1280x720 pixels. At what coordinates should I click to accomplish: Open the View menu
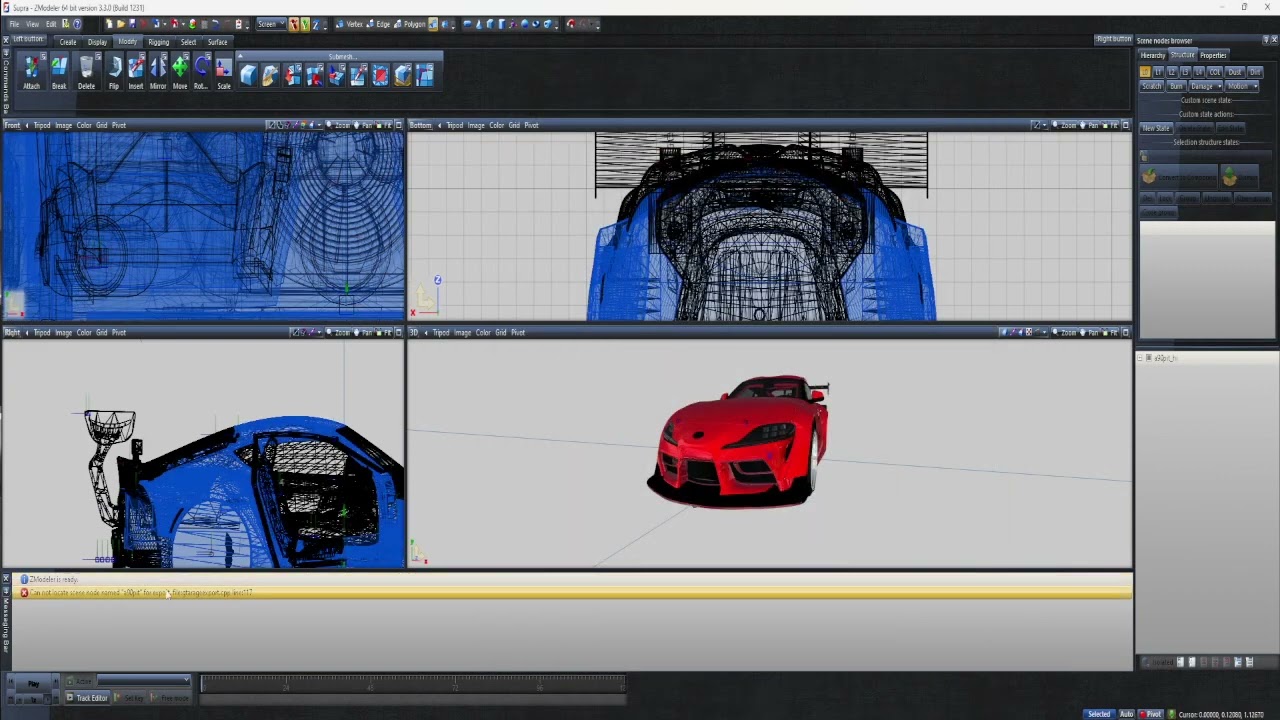point(33,24)
